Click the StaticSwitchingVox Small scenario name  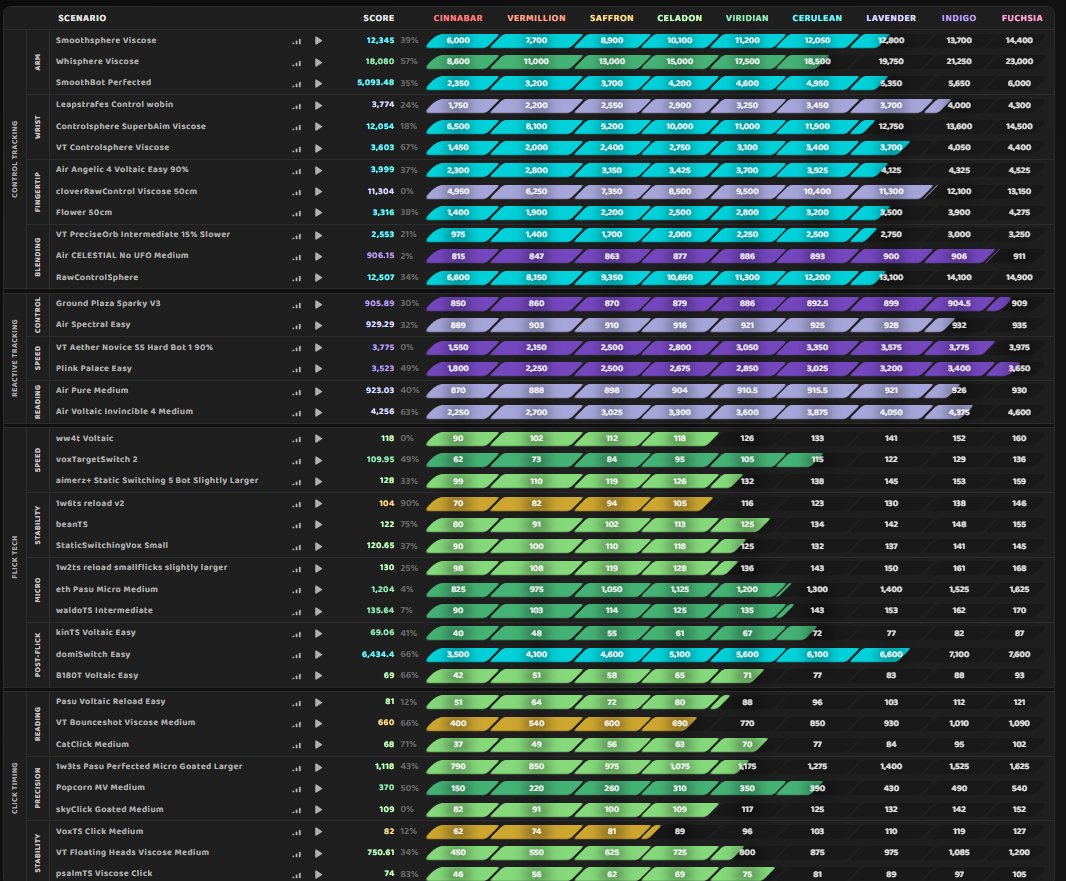pos(111,545)
